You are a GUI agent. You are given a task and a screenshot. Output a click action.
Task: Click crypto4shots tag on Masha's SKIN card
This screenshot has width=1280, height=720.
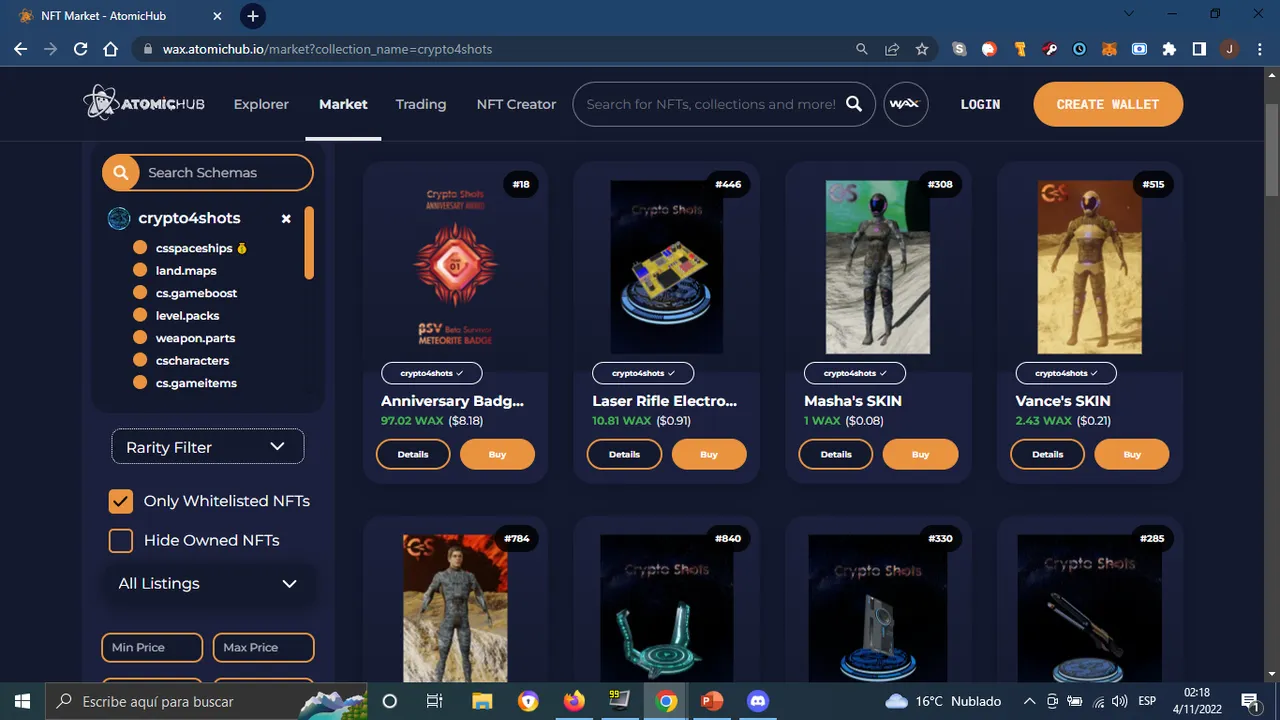pyautogui.click(x=855, y=373)
